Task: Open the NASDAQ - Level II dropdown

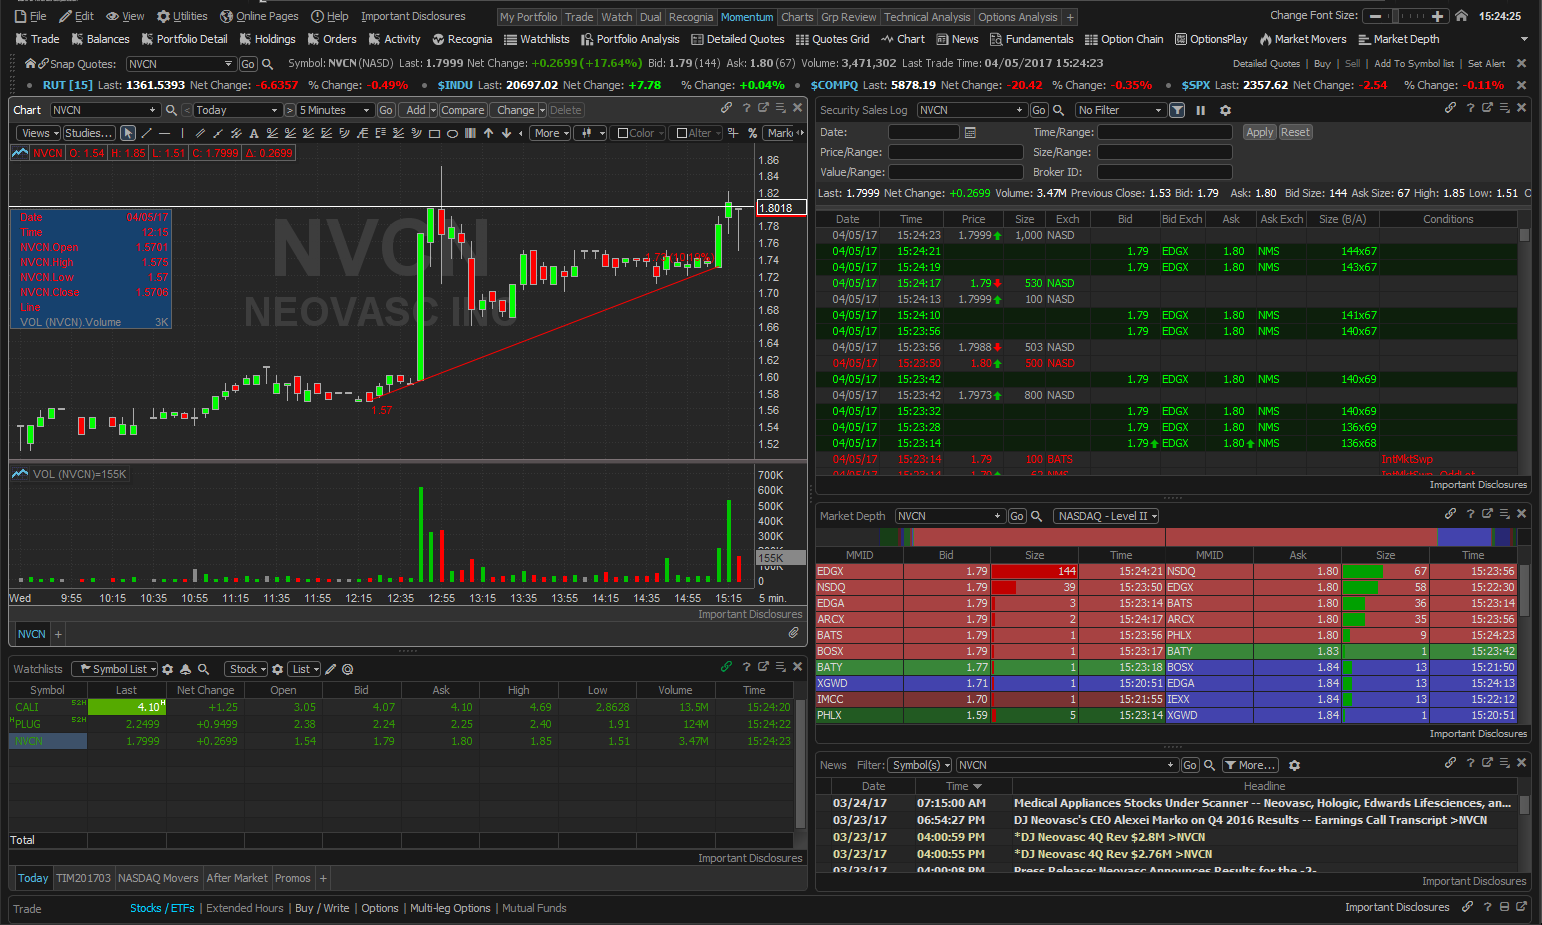Action: pos(1106,516)
